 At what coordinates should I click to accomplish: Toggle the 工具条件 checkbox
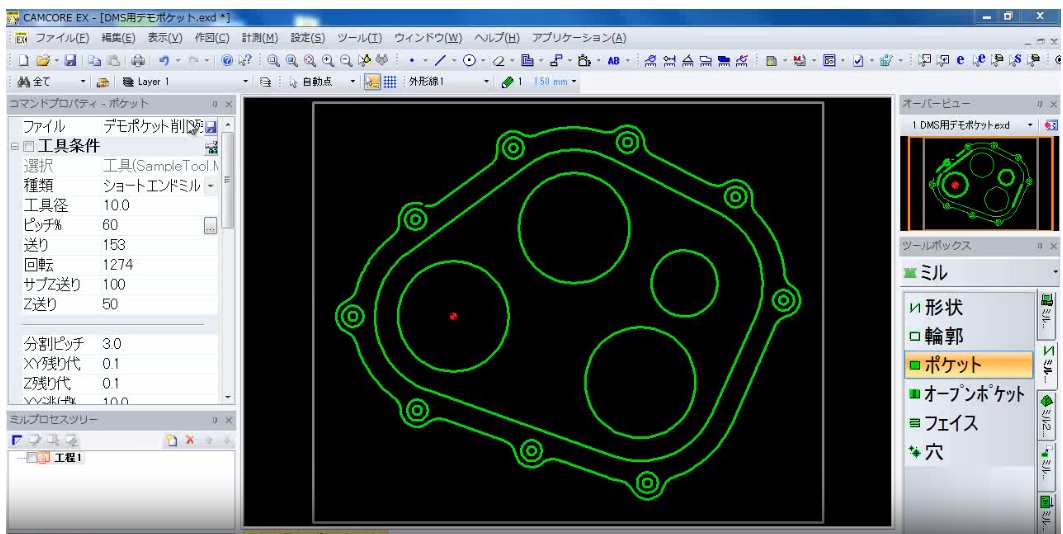pyautogui.click(x=28, y=147)
